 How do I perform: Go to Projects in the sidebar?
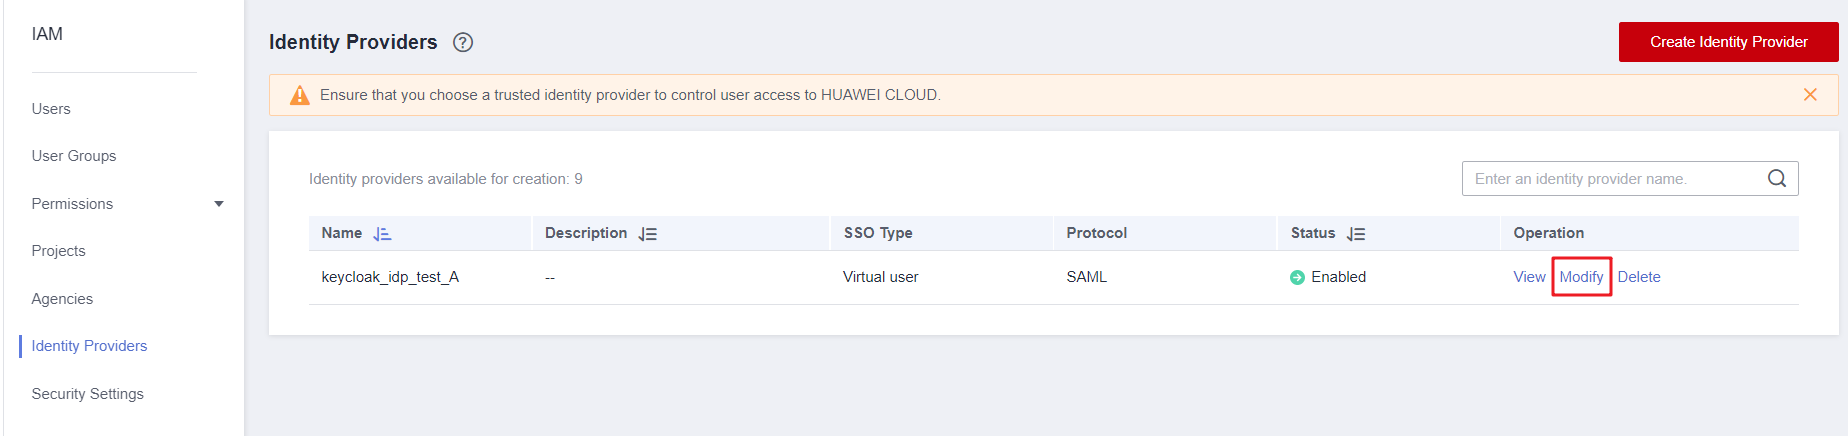[58, 251]
